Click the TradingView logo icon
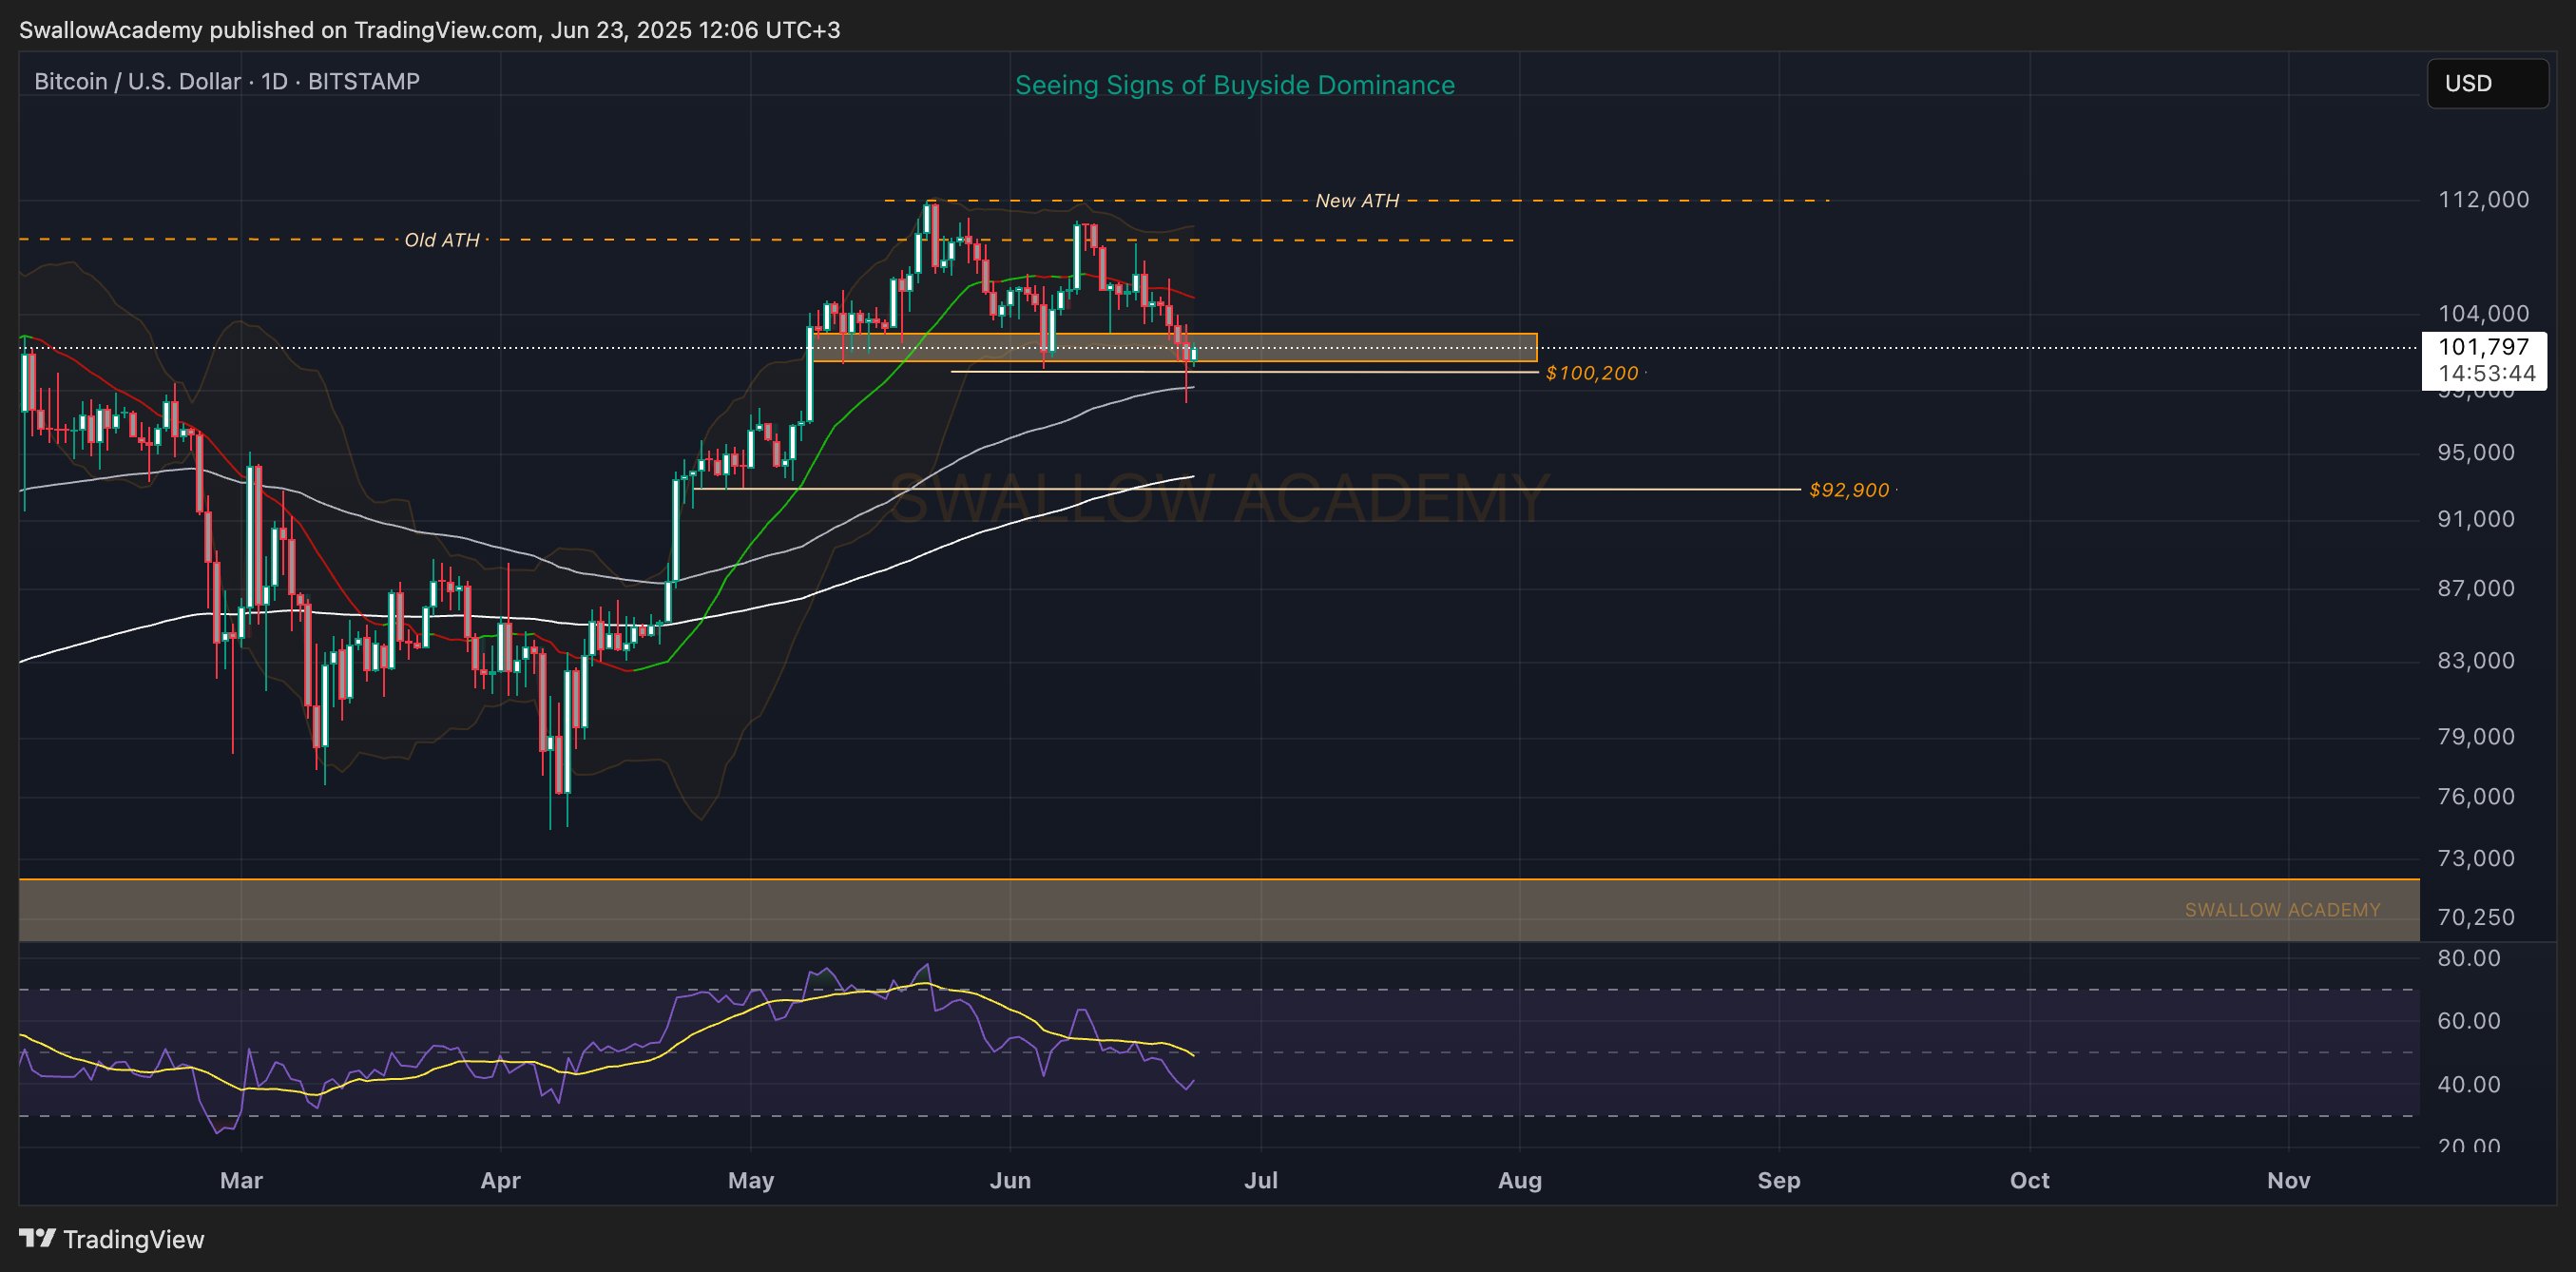 coord(38,1238)
